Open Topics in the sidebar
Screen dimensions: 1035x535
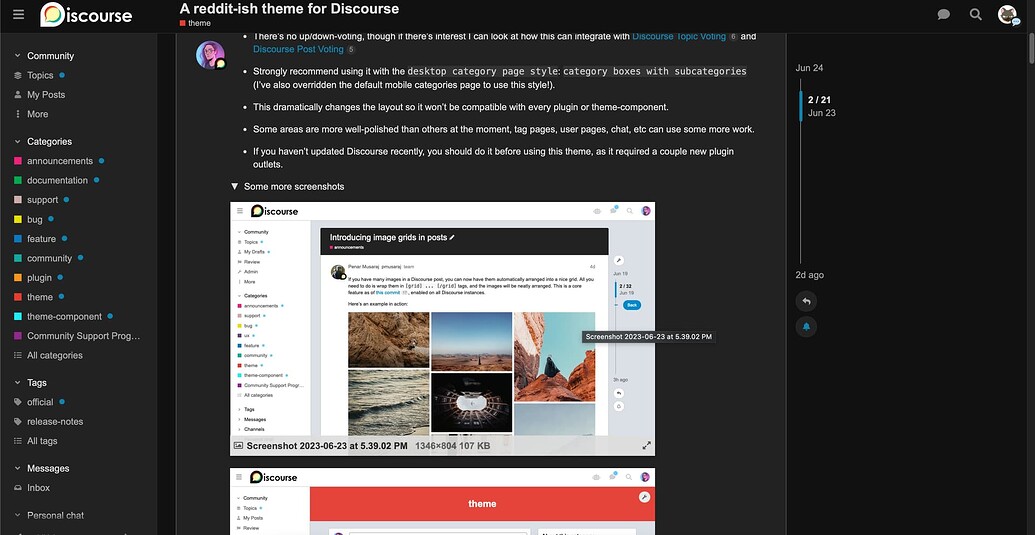(40, 75)
